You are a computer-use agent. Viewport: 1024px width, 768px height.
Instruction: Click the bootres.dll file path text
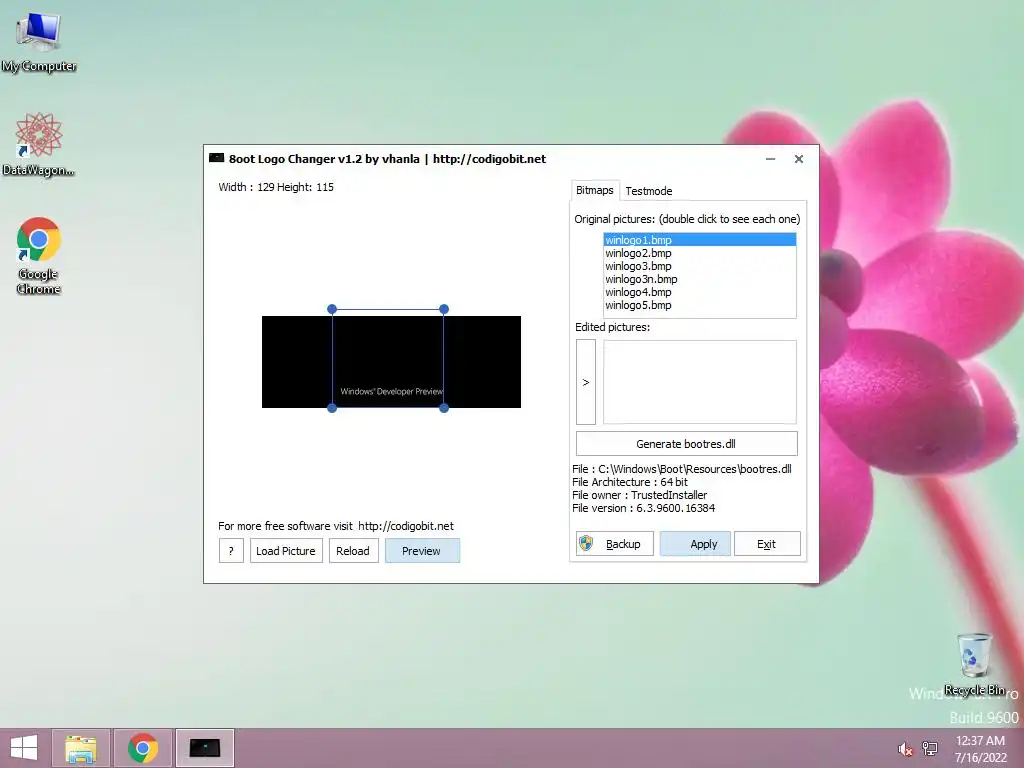pos(682,469)
